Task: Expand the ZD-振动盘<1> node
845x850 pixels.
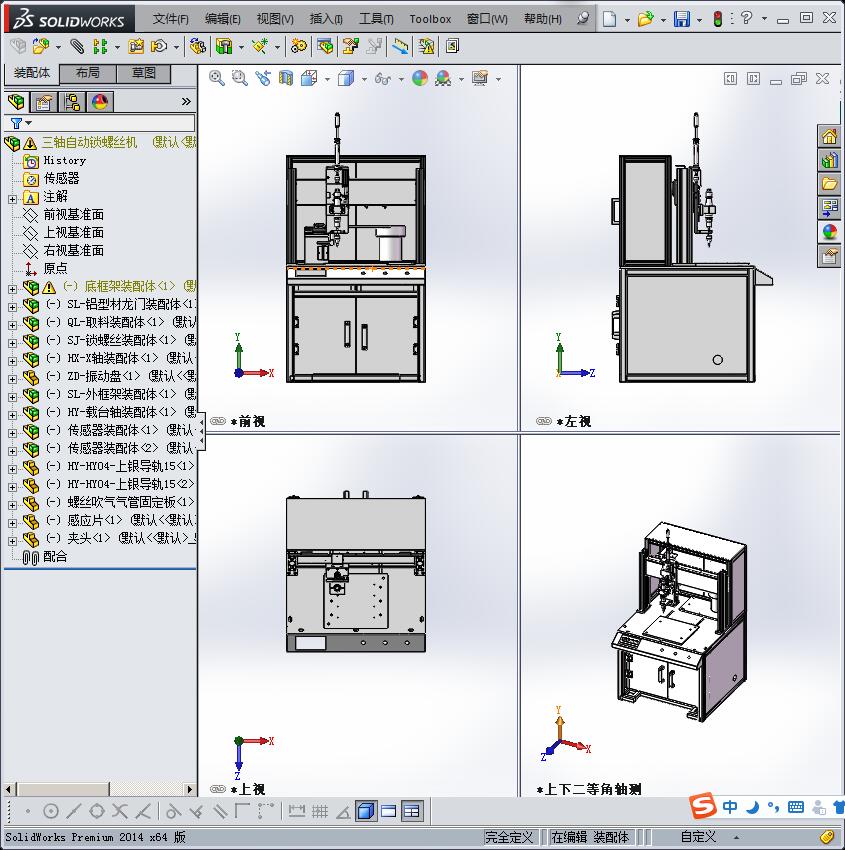Action: (12, 378)
